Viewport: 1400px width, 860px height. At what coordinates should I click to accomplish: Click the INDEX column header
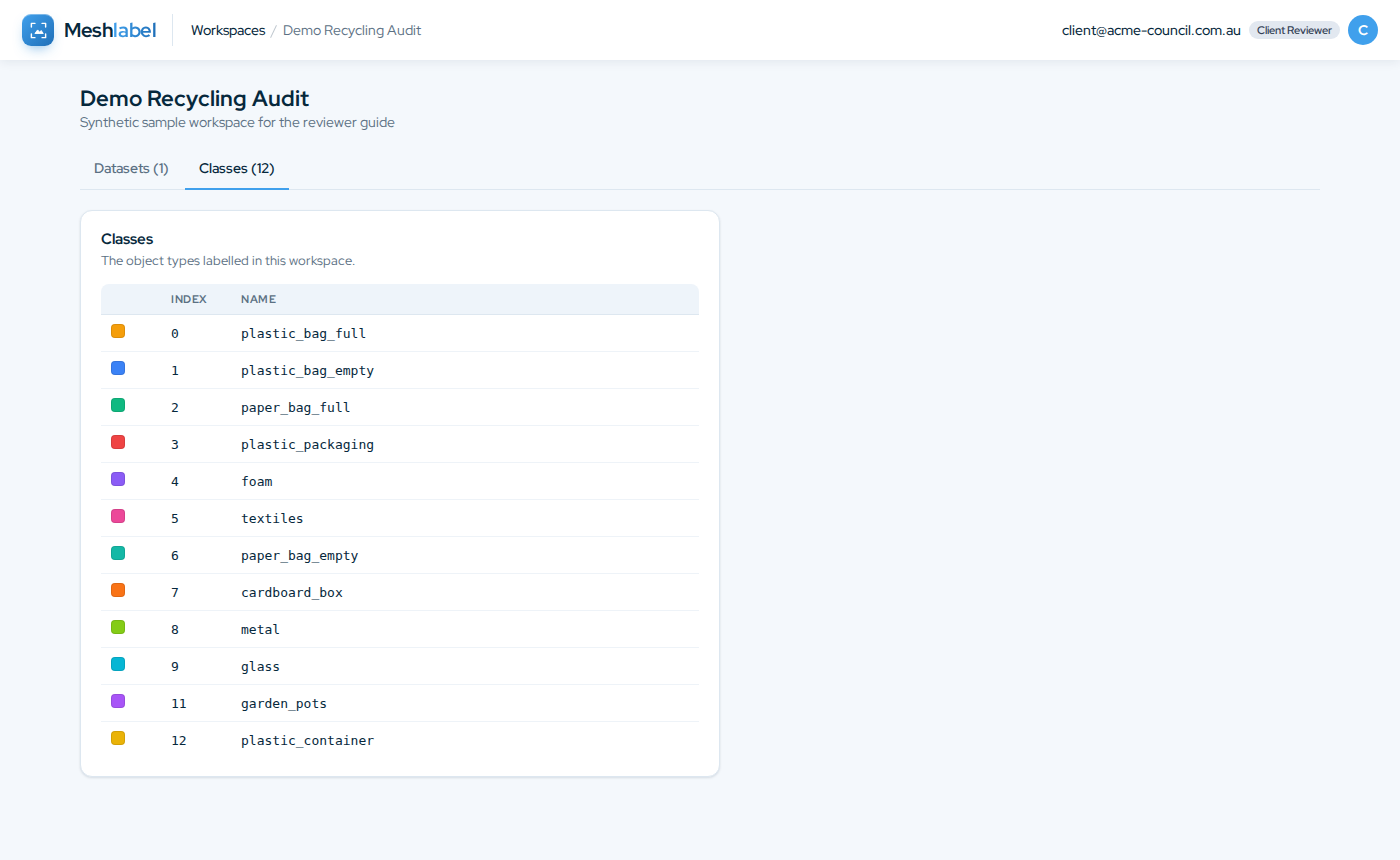click(x=189, y=299)
